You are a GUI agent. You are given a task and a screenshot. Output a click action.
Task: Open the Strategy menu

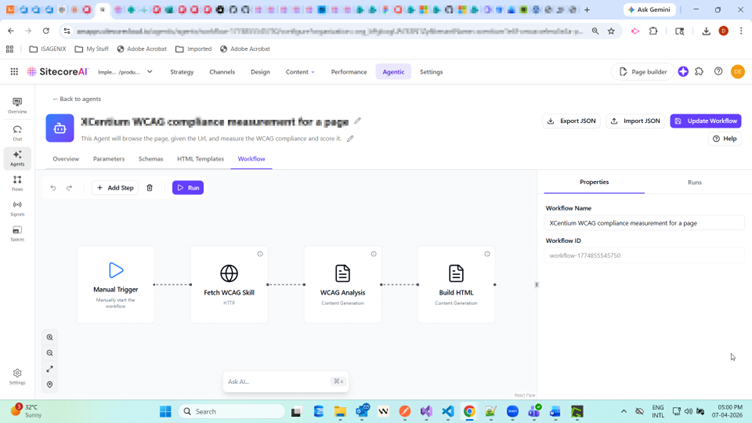tap(182, 72)
